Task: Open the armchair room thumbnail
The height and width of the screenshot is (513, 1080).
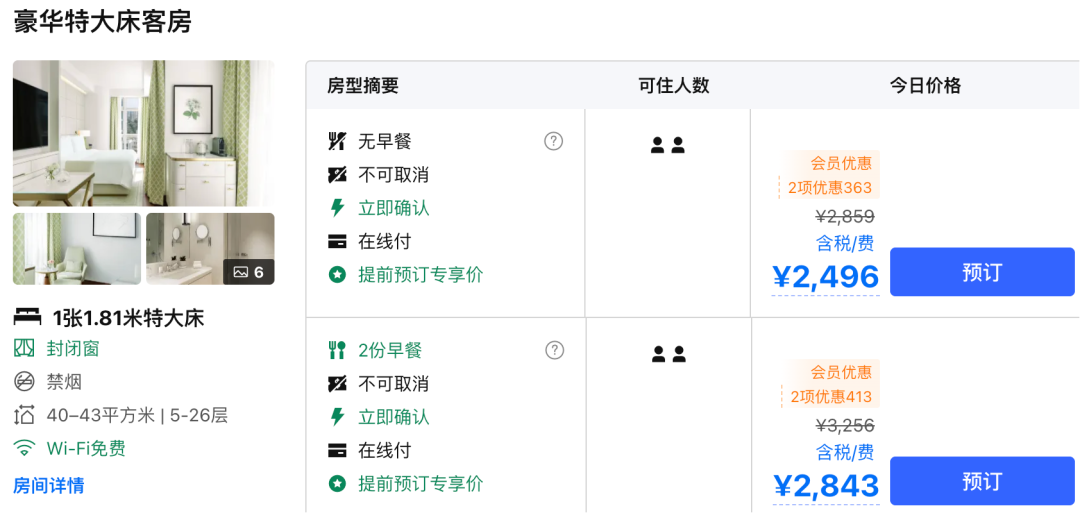Action: [77, 249]
